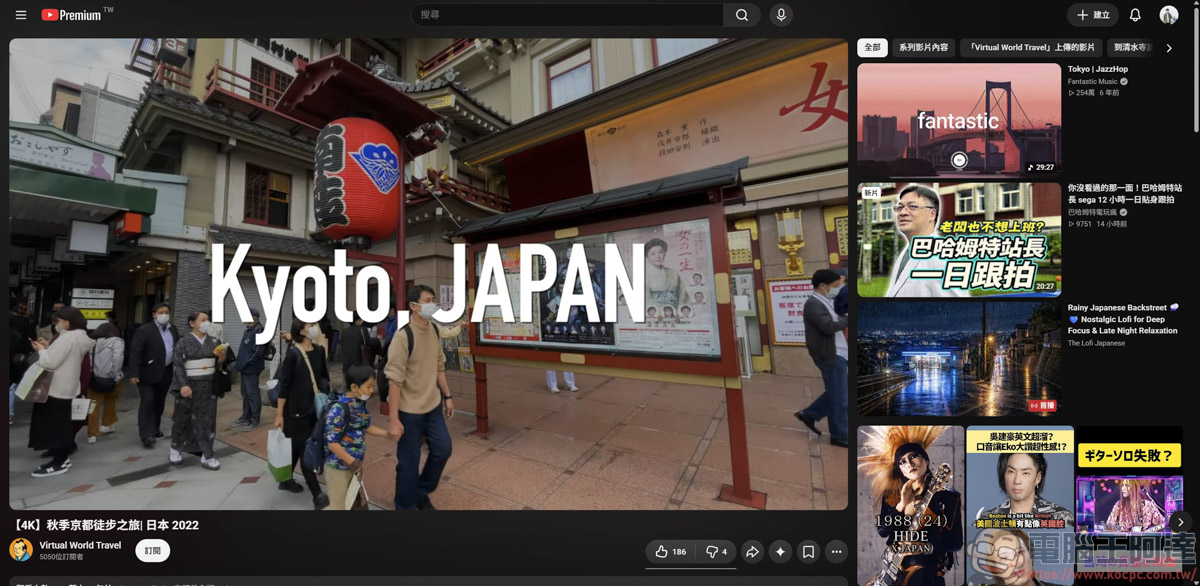Open the Fantastic Music channel name

point(1092,82)
